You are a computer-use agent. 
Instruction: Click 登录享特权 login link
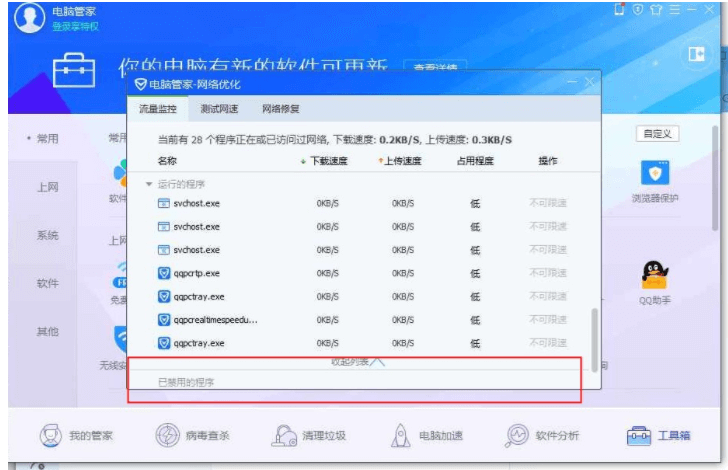coord(75,26)
